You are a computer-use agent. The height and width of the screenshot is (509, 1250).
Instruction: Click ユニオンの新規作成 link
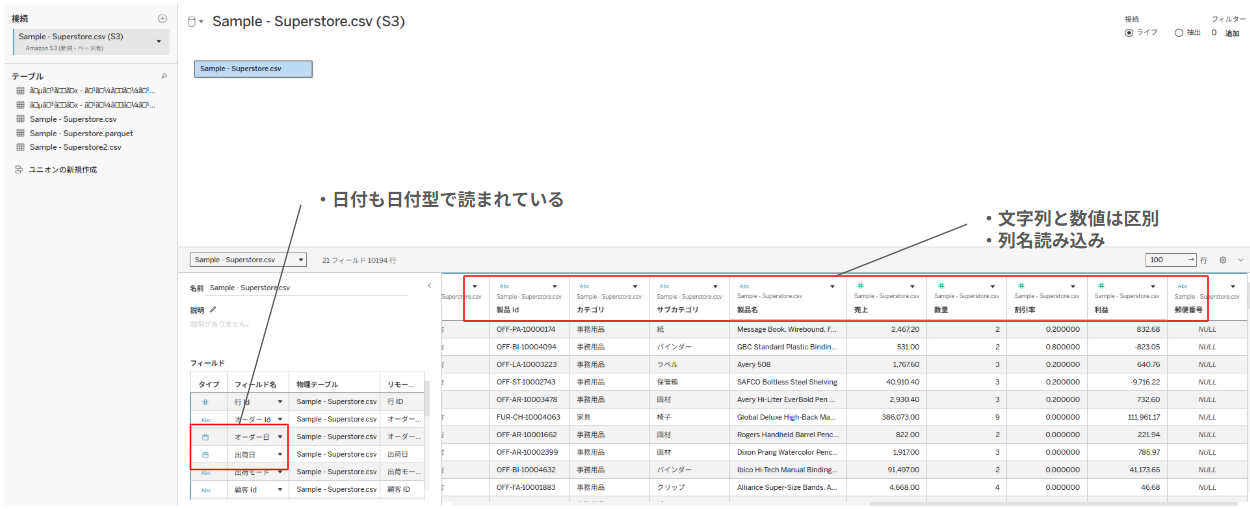pyautogui.click(x=63, y=169)
